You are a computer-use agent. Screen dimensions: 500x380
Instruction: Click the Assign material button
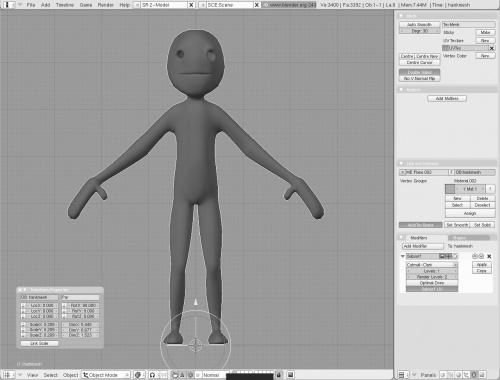click(x=470, y=213)
